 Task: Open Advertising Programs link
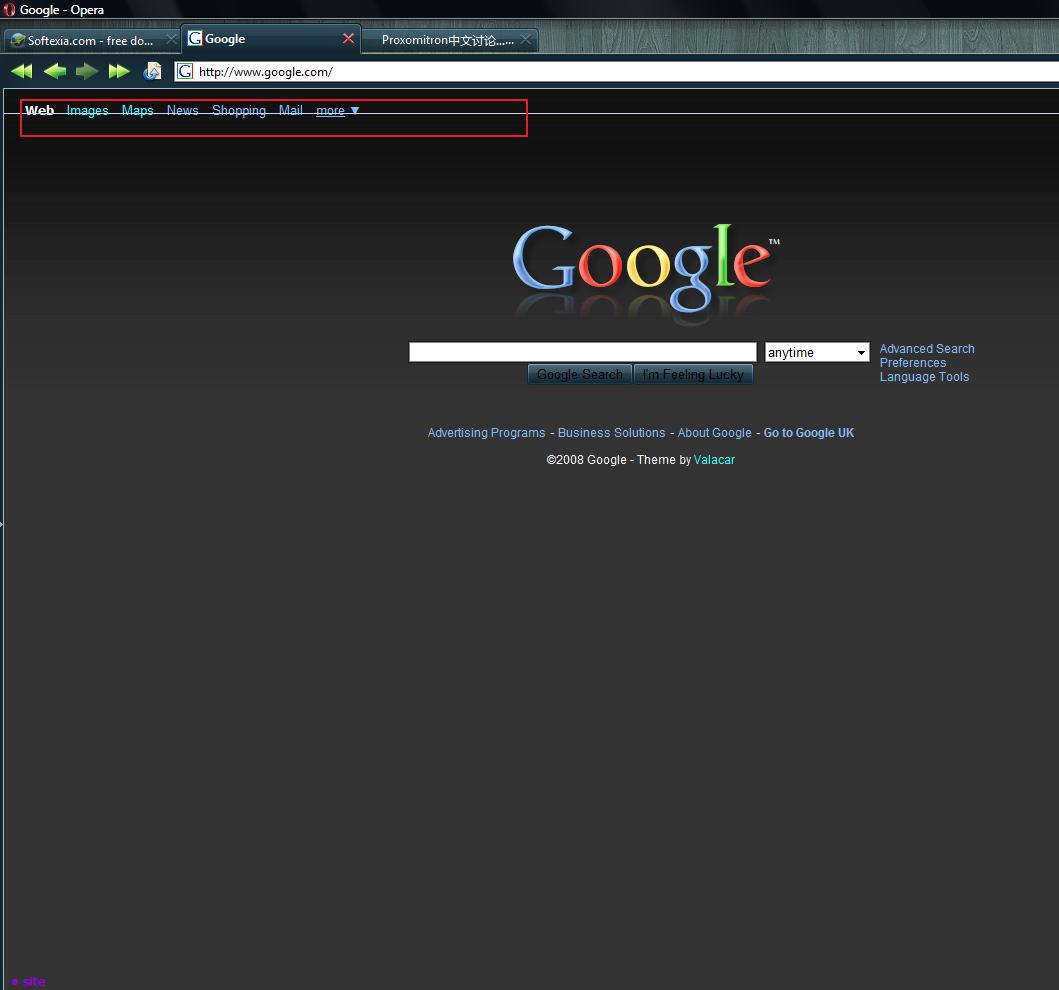coord(486,432)
